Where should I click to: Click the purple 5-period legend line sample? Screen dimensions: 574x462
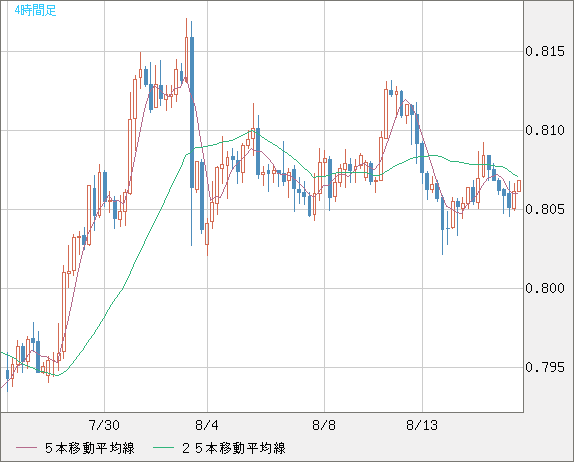click(x=26, y=448)
